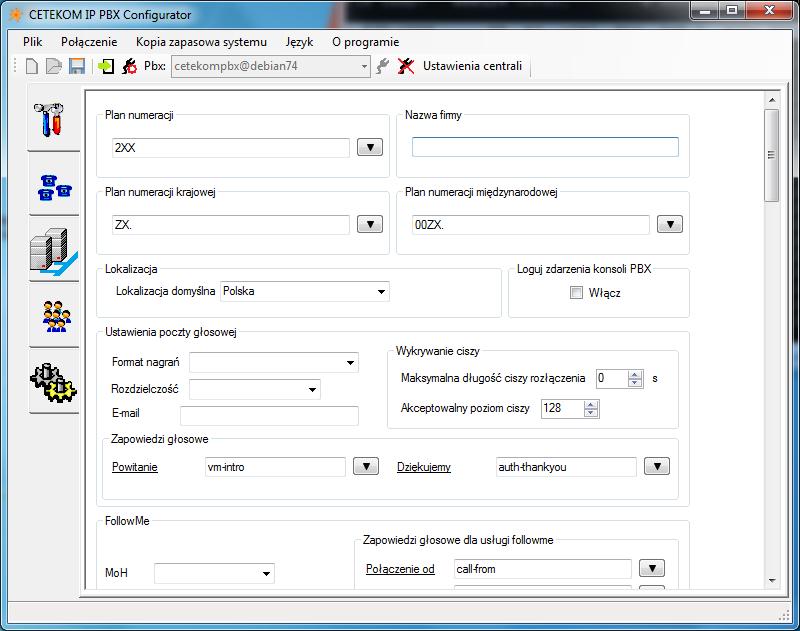Decrease Akceptowalny poziom ciszy value
This screenshot has height=631, width=800.
pos(590,413)
